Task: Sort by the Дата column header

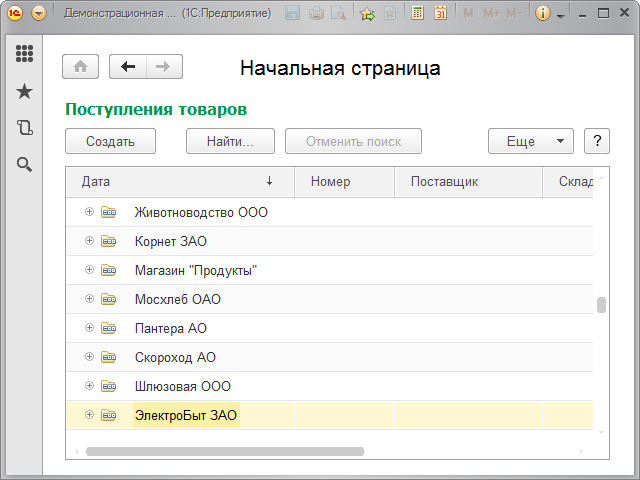Action: [170, 182]
